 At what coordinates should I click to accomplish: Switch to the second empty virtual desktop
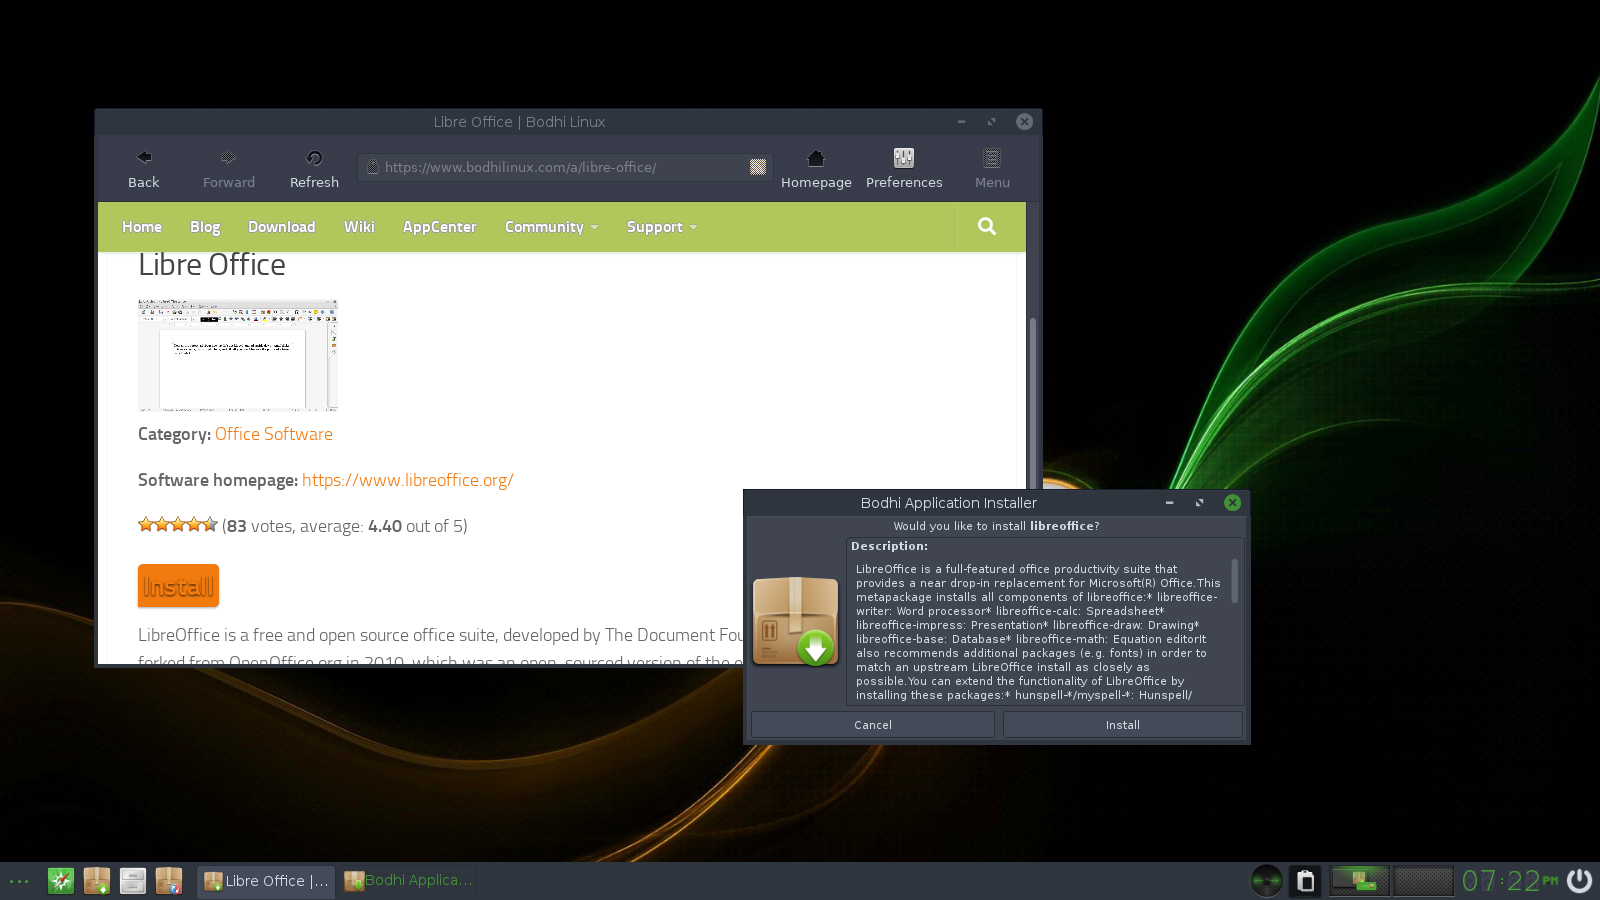point(1423,881)
